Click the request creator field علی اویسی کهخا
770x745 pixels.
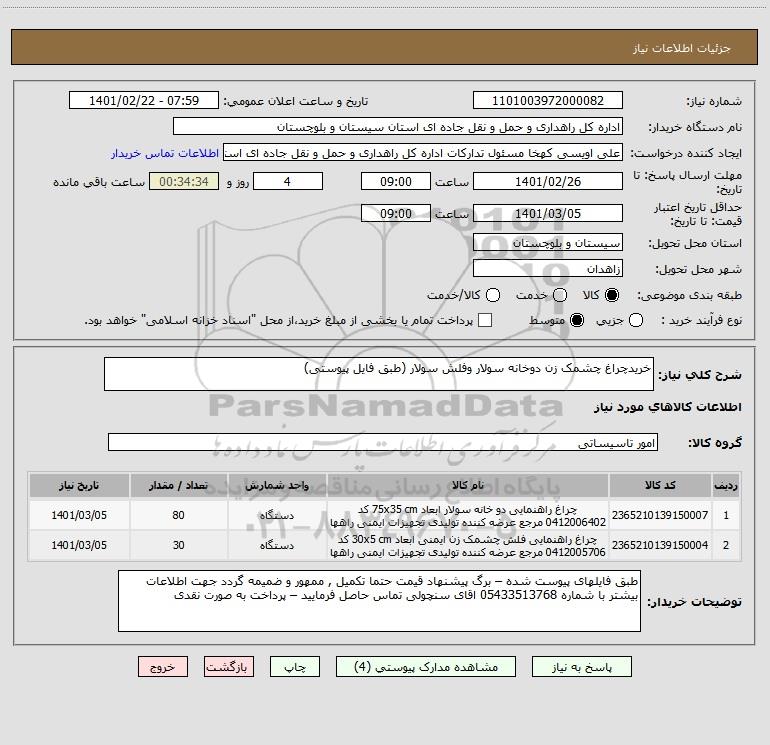(423, 153)
